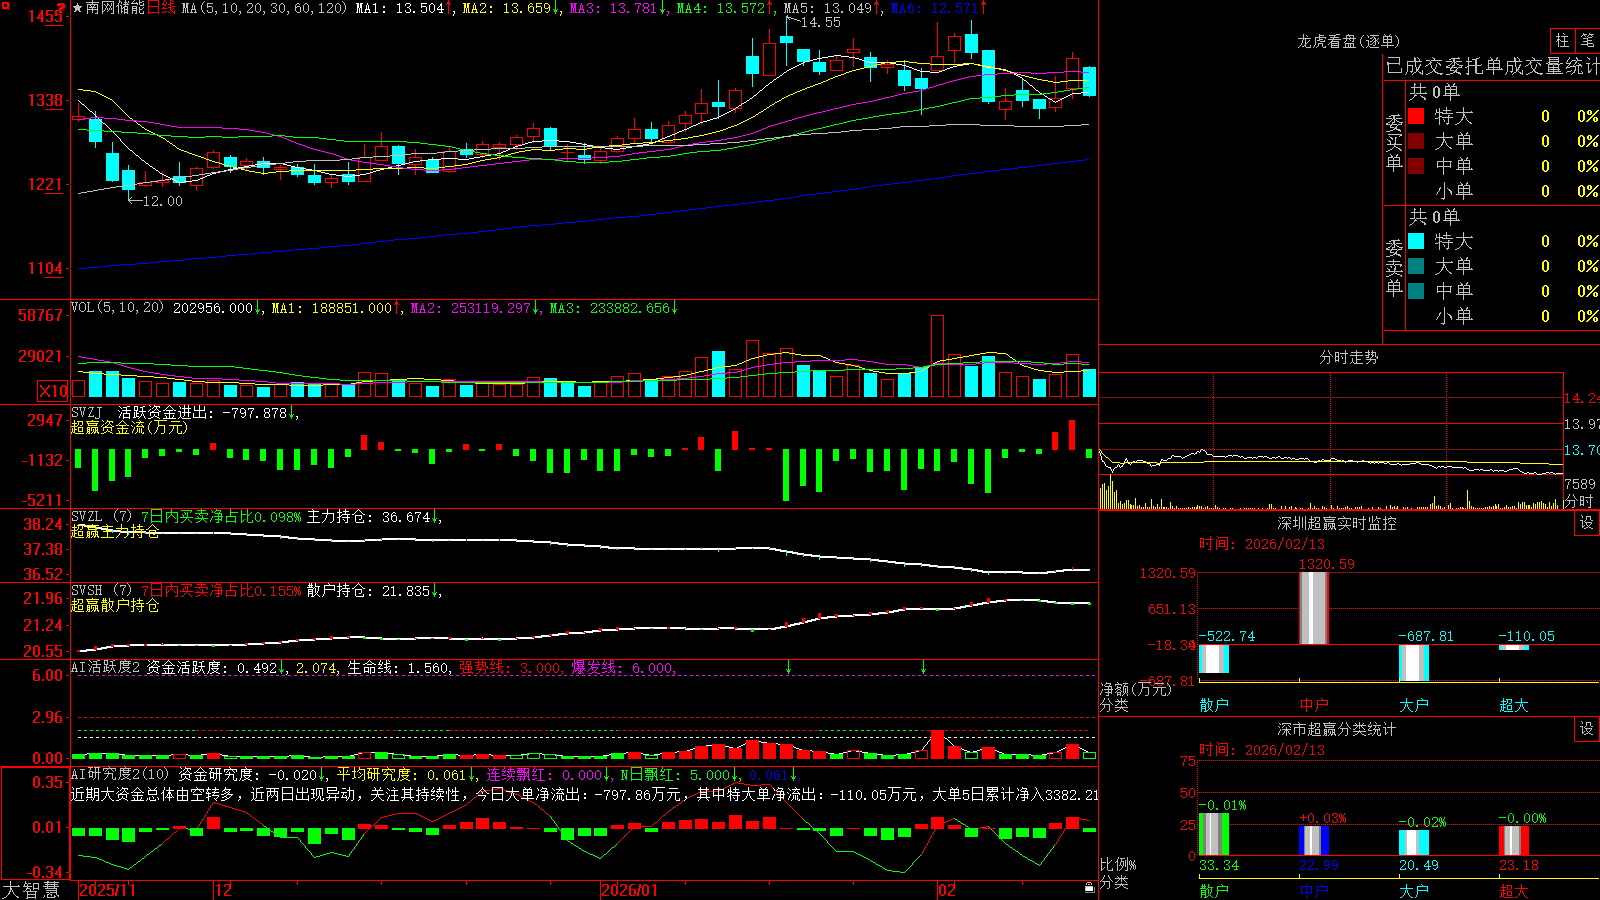Click the 12.00 low price label on the chart
The width and height of the screenshot is (1600, 900).
click(x=162, y=201)
